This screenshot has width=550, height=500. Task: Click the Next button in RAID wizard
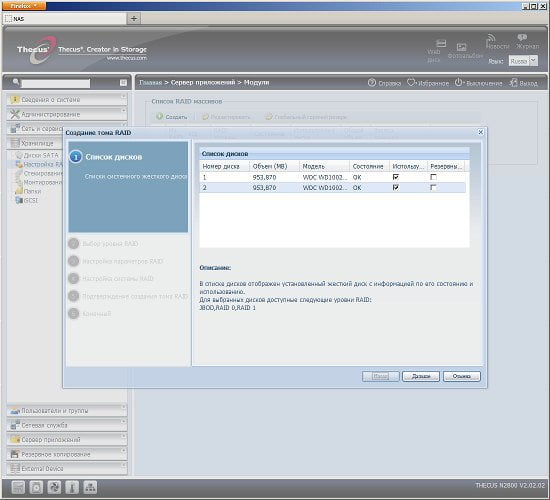tap(421, 376)
